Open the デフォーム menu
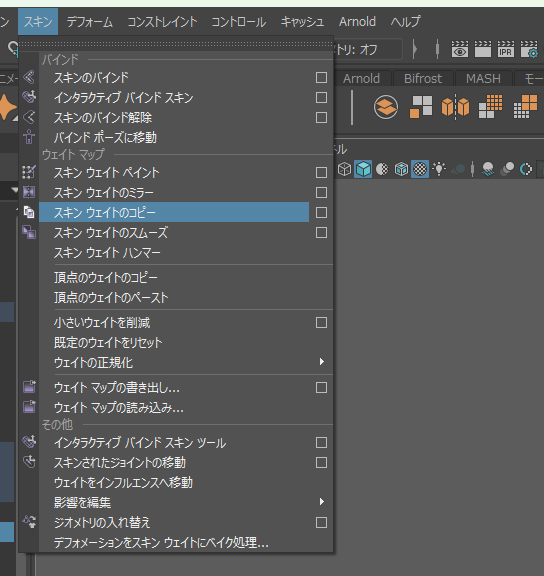 (x=90, y=22)
